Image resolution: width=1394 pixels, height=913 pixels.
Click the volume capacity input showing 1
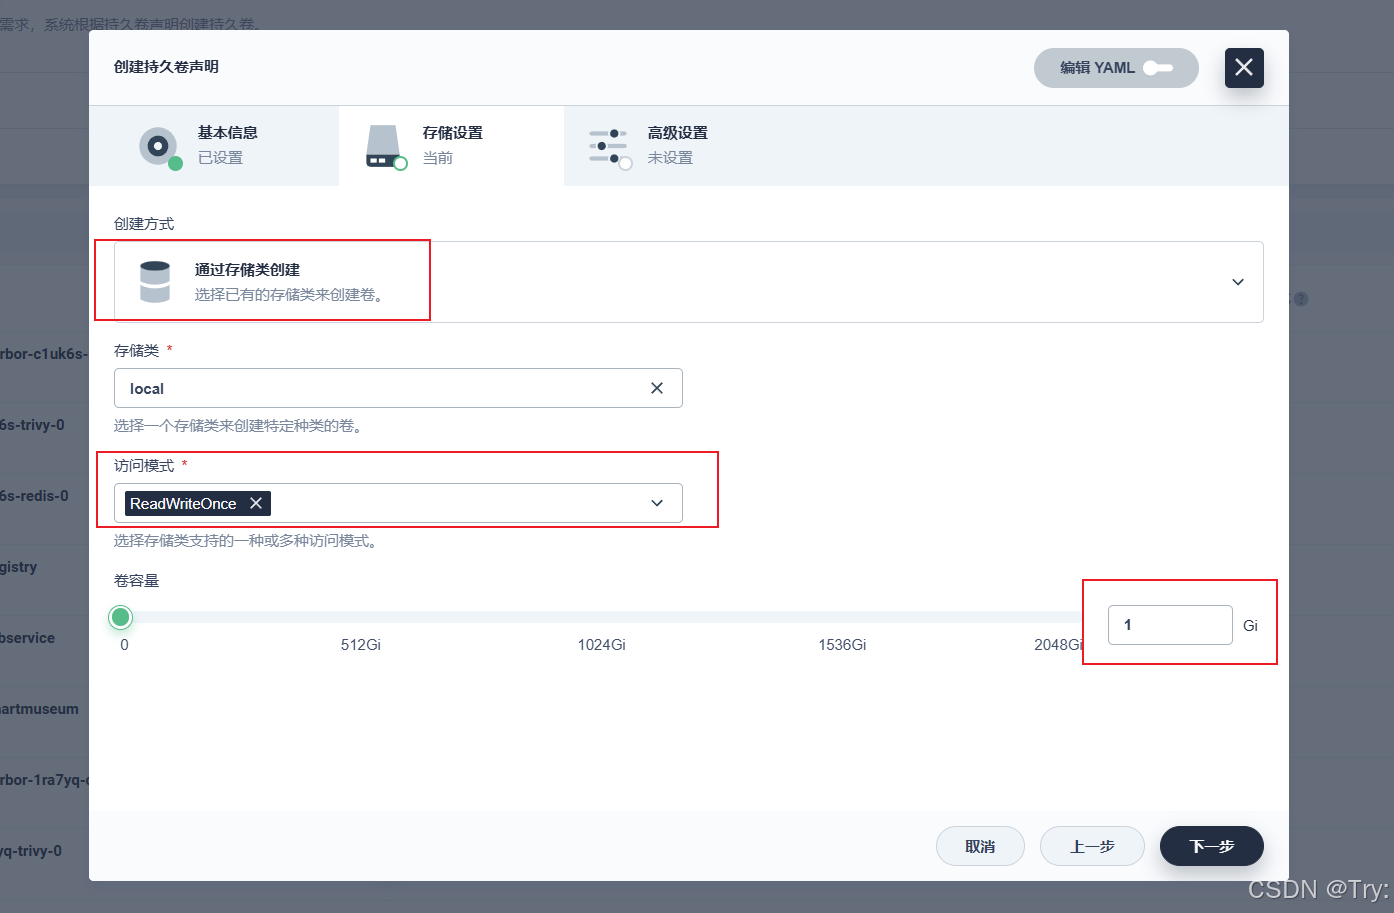point(1170,624)
